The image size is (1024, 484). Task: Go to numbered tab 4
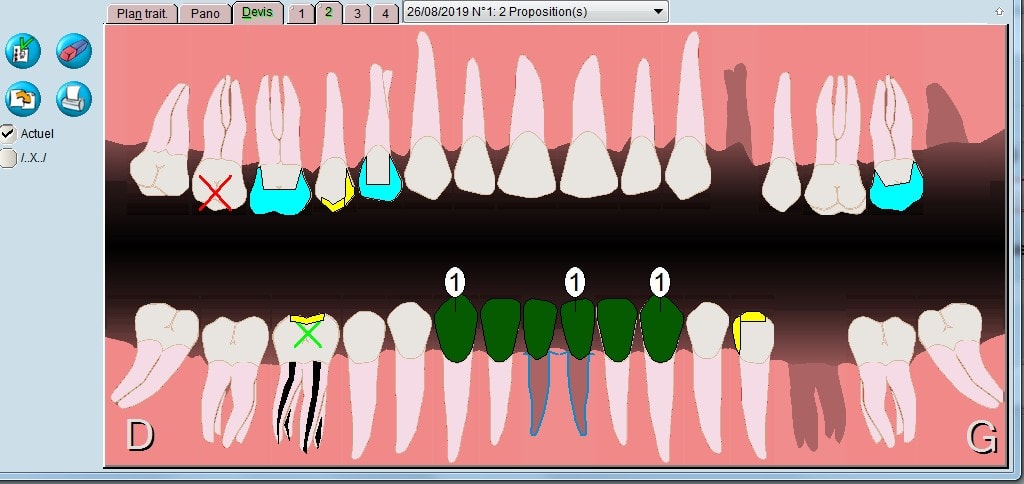coord(385,14)
